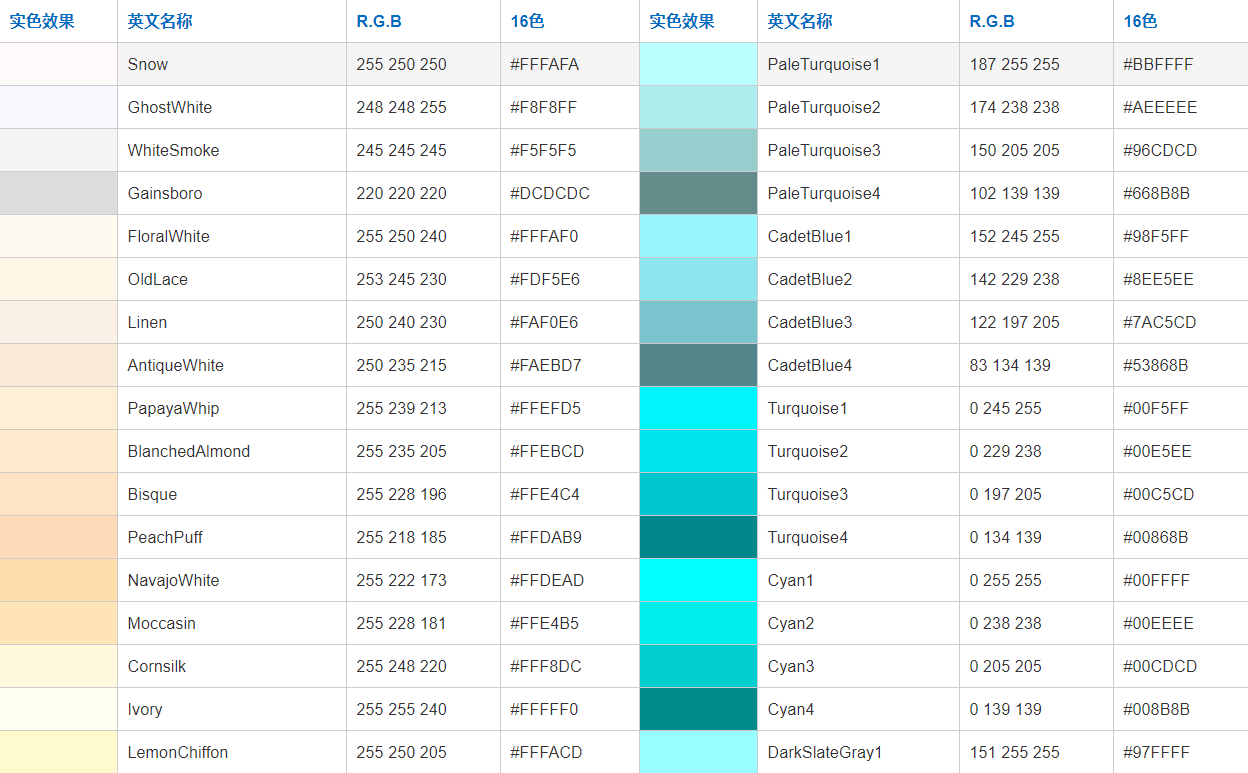Click the '0 139 139' RGB value
This screenshot has width=1248, height=773.
pyautogui.click(x=1005, y=709)
